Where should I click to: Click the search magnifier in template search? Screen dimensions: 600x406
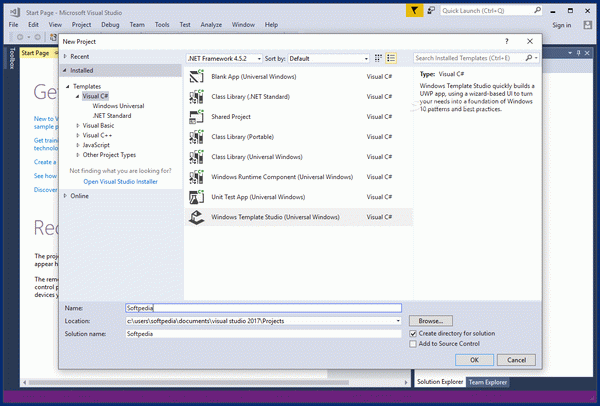(529, 58)
